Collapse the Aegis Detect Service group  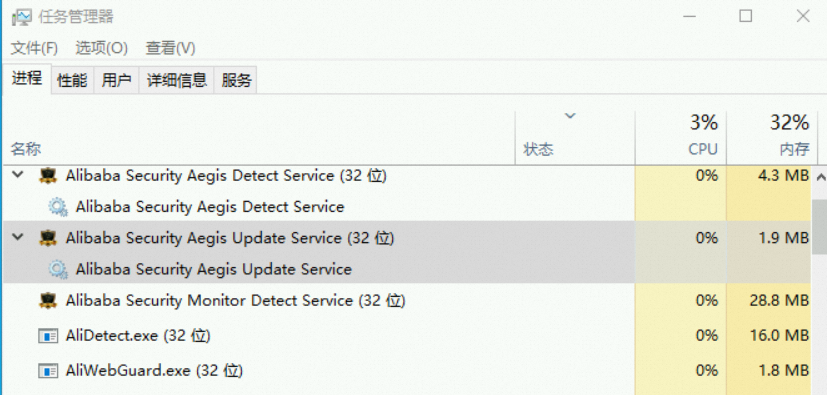(x=18, y=175)
